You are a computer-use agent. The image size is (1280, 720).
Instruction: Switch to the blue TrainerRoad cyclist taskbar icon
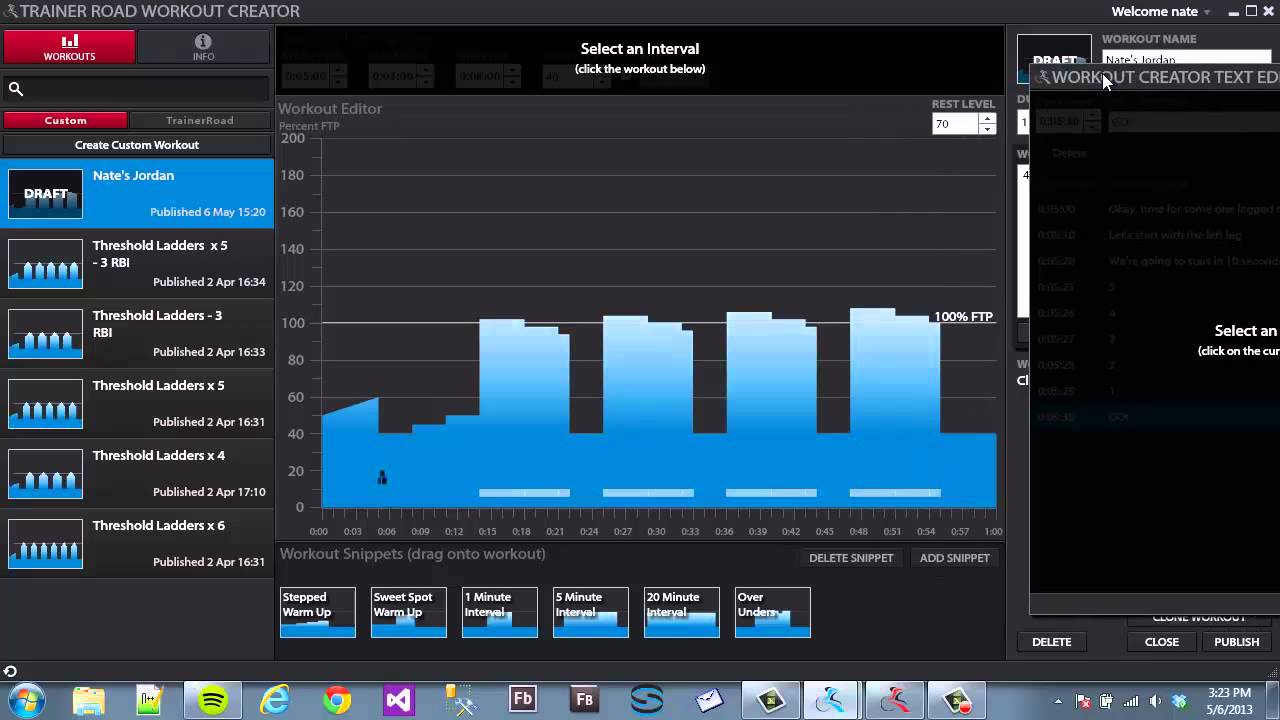coord(831,700)
